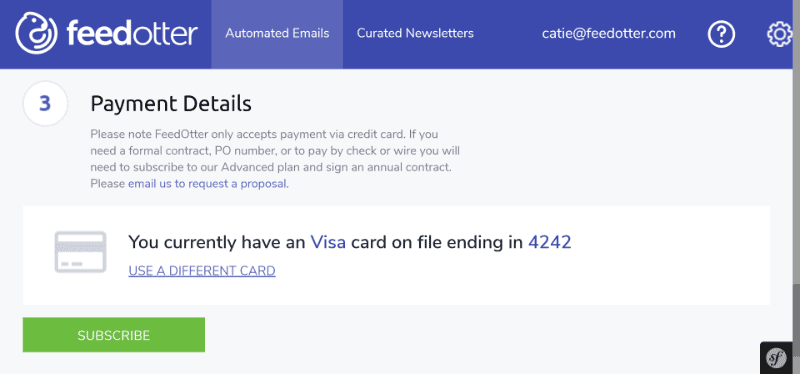
Task: Select the Payment Details heading
Action: [x=171, y=104]
